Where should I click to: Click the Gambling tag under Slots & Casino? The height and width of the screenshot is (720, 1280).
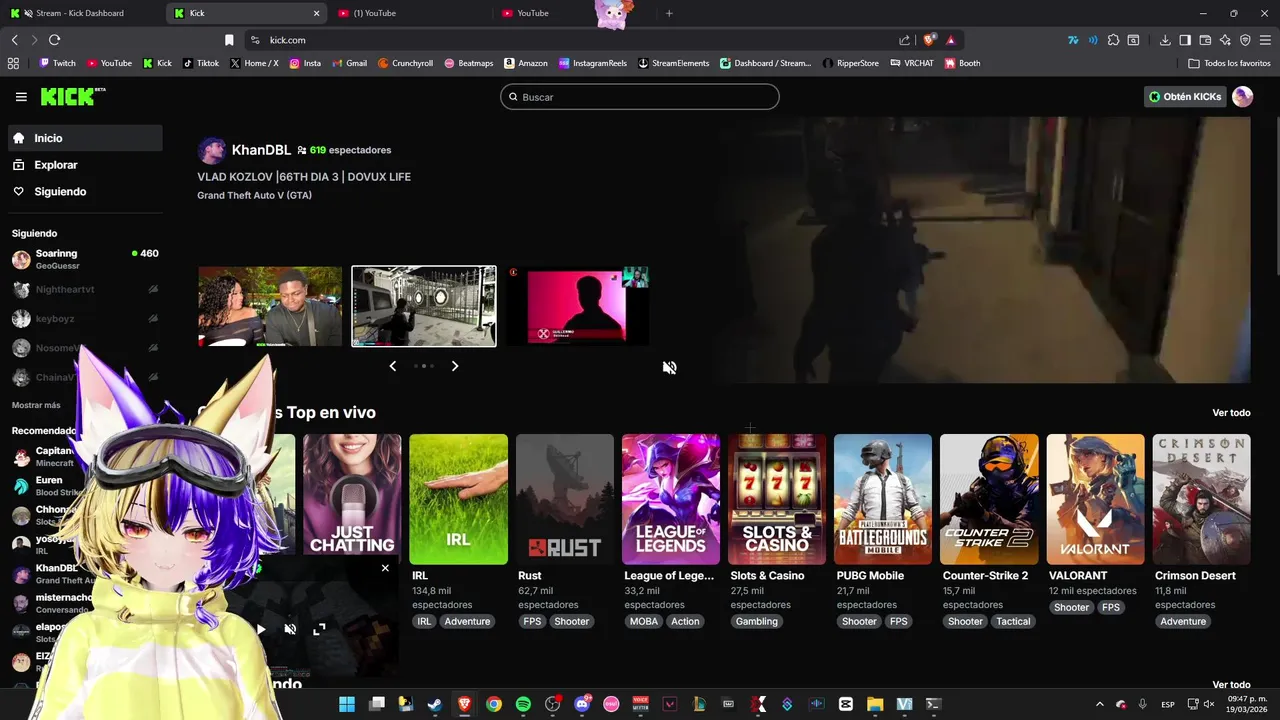click(757, 621)
